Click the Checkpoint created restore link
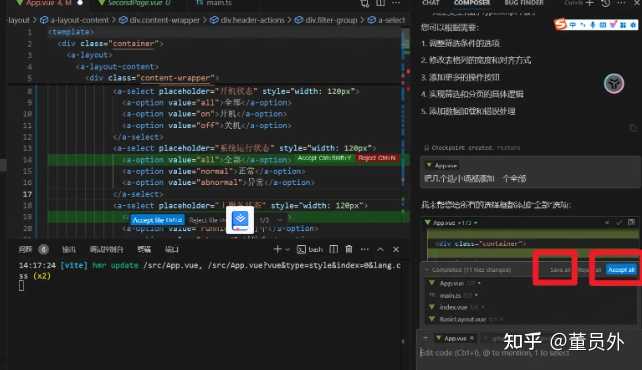Viewport: 642px width, 370px height. (508, 148)
